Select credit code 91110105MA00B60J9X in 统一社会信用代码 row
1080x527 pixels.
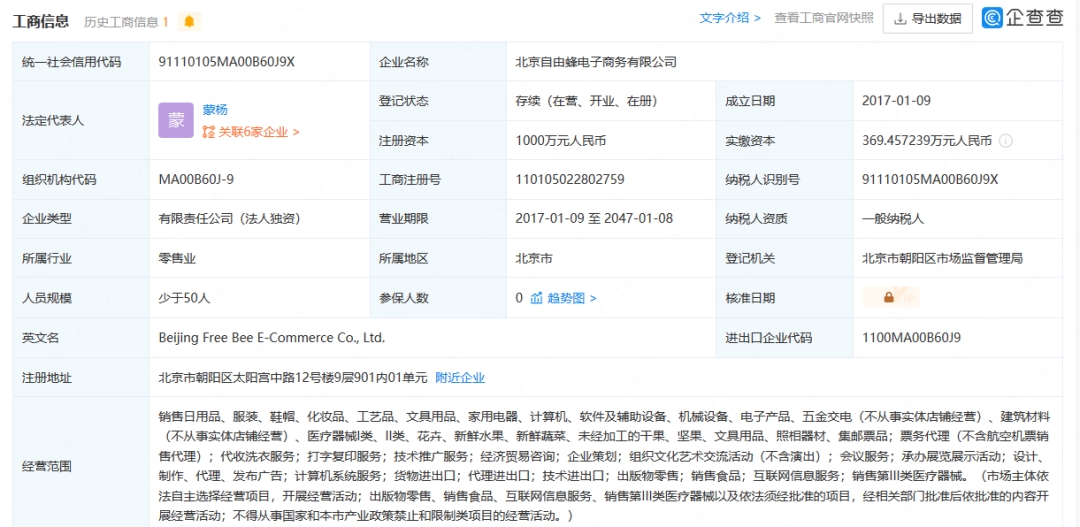tap(227, 61)
